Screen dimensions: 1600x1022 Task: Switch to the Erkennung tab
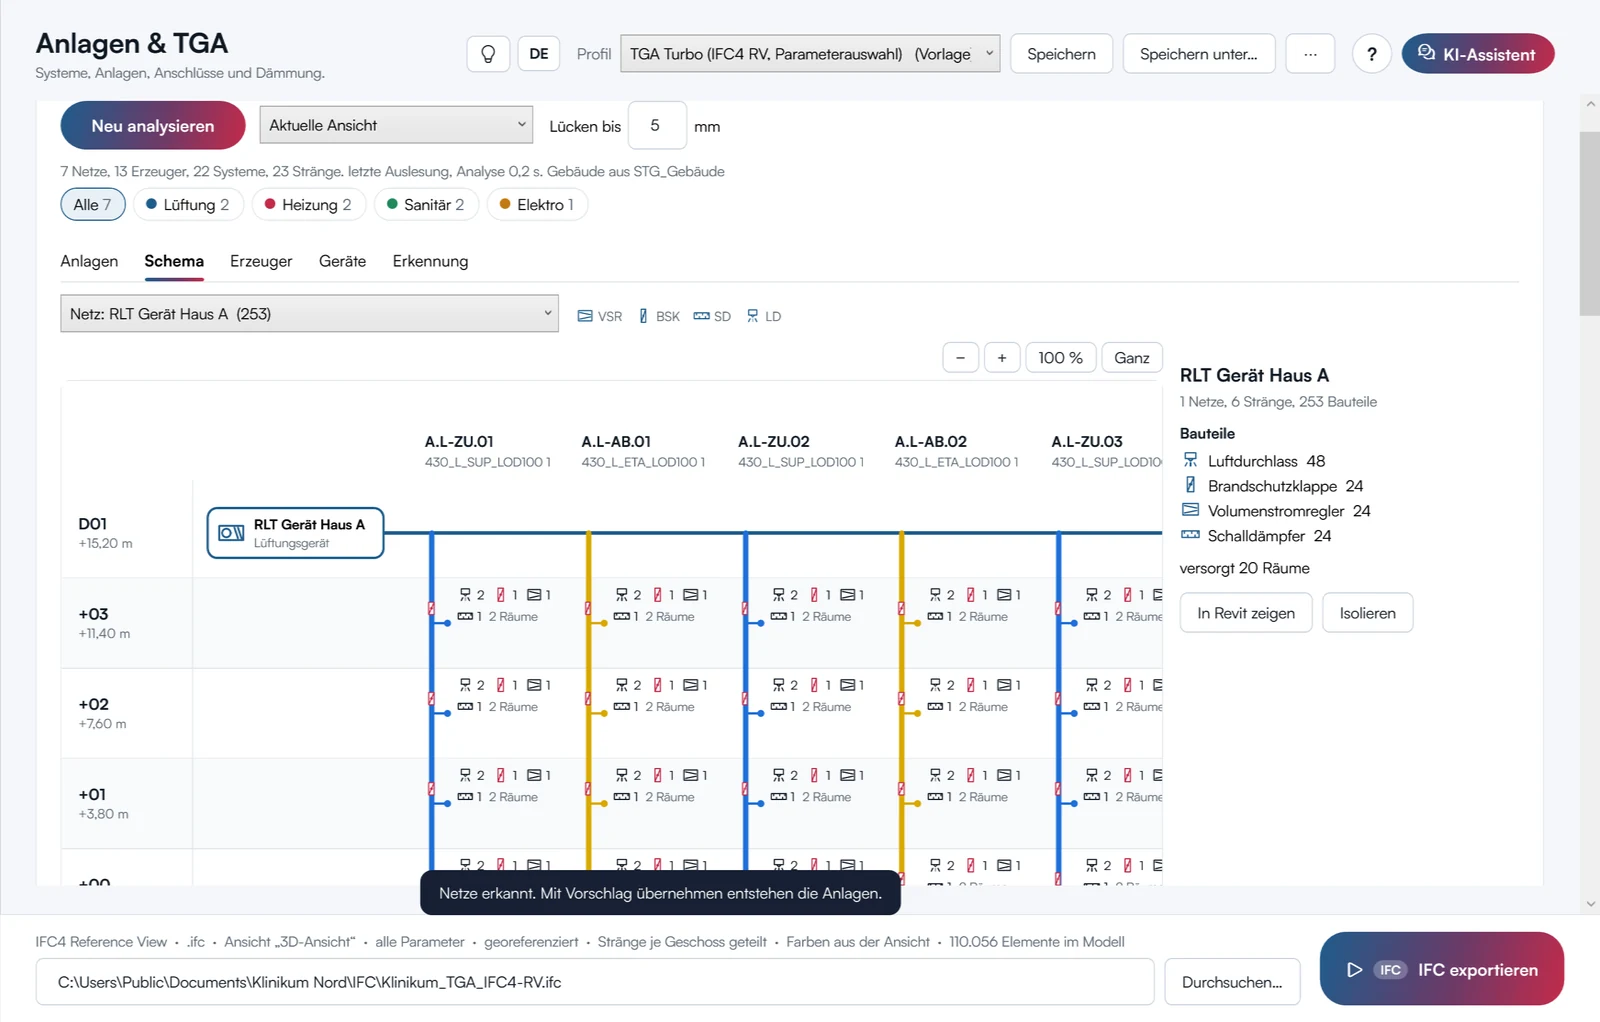(430, 261)
